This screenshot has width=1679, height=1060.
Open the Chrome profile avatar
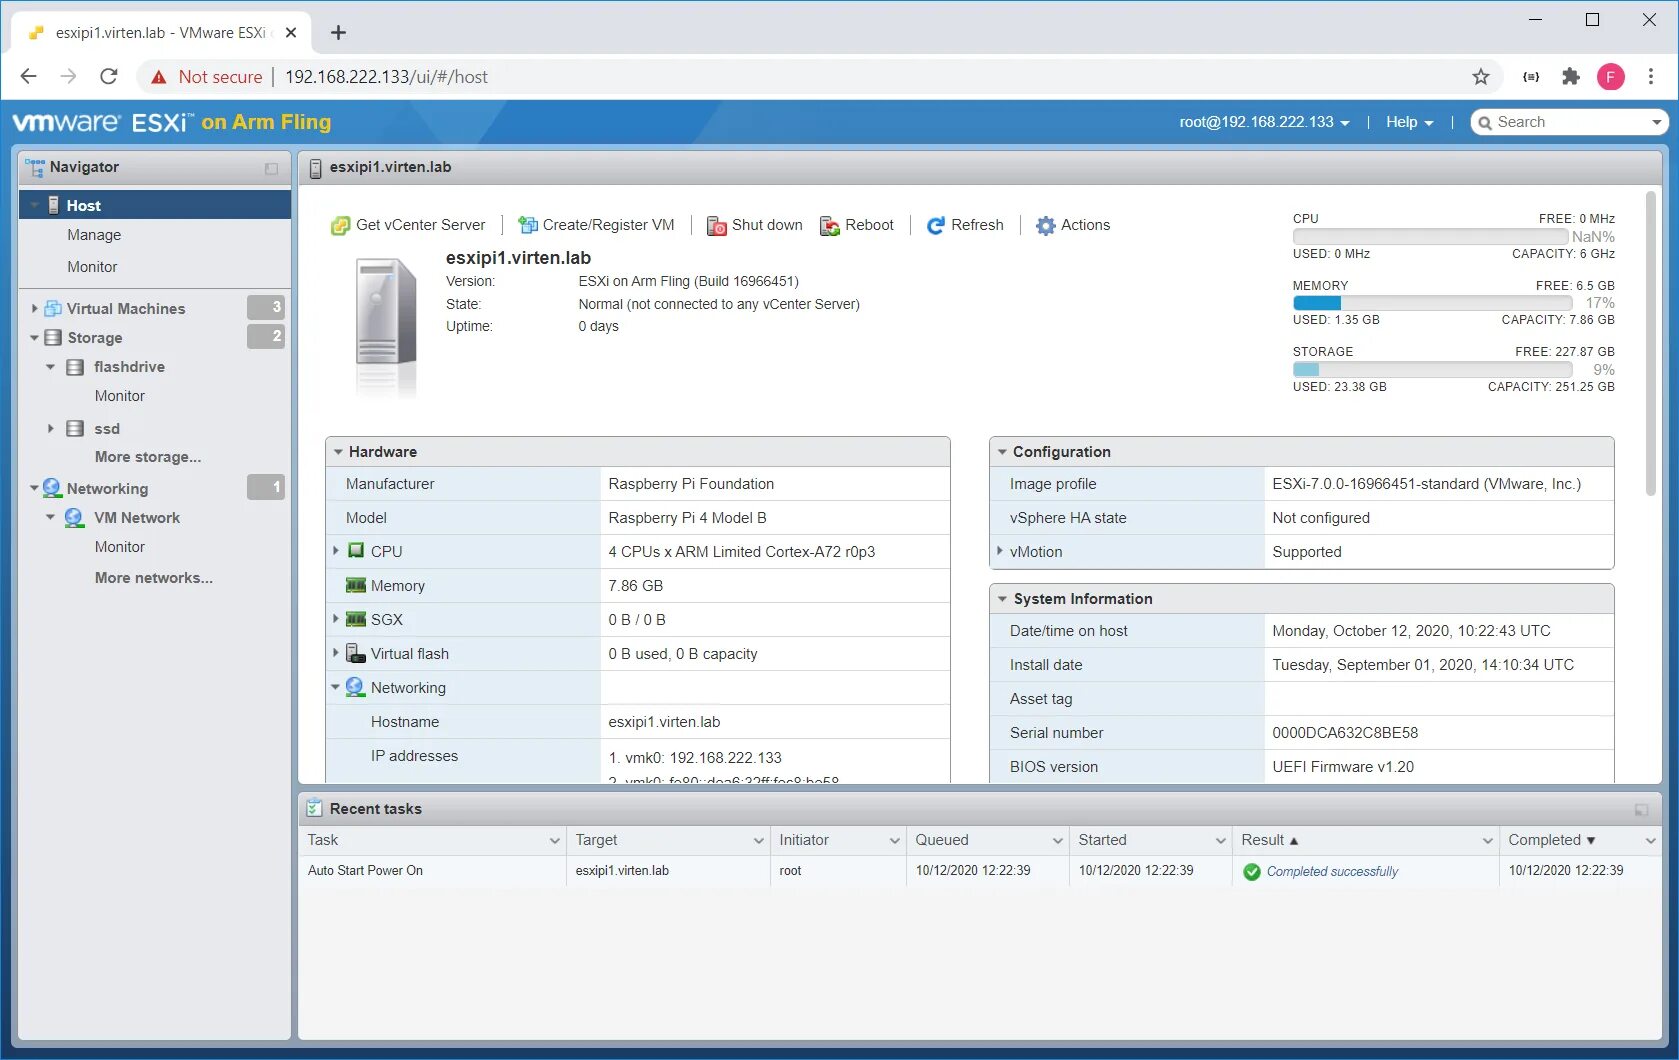point(1611,77)
